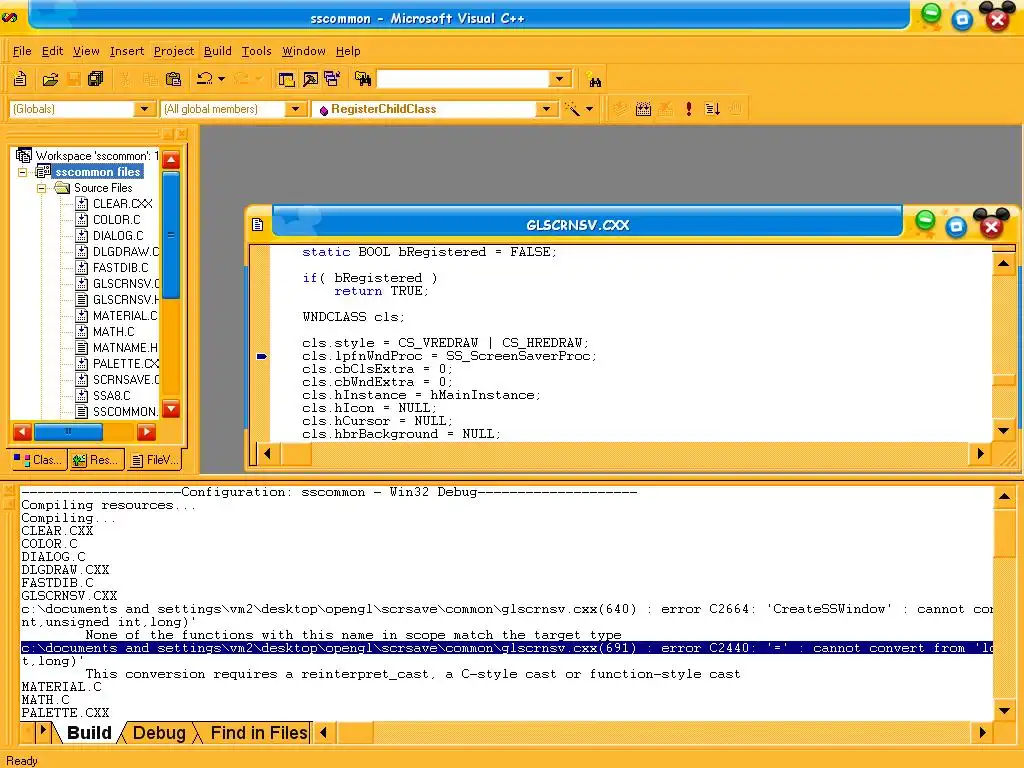
Task: Click the Build toolbar icon
Action: 643,109
